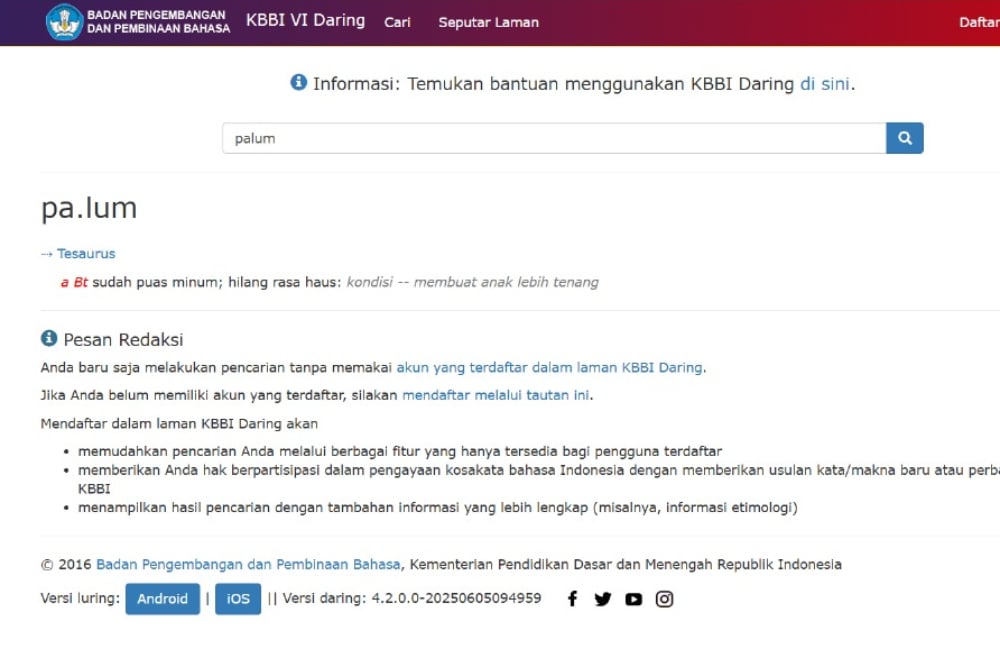This screenshot has height=667, width=1000.
Task: Click Daftar in the top navigation
Action: (x=979, y=22)
